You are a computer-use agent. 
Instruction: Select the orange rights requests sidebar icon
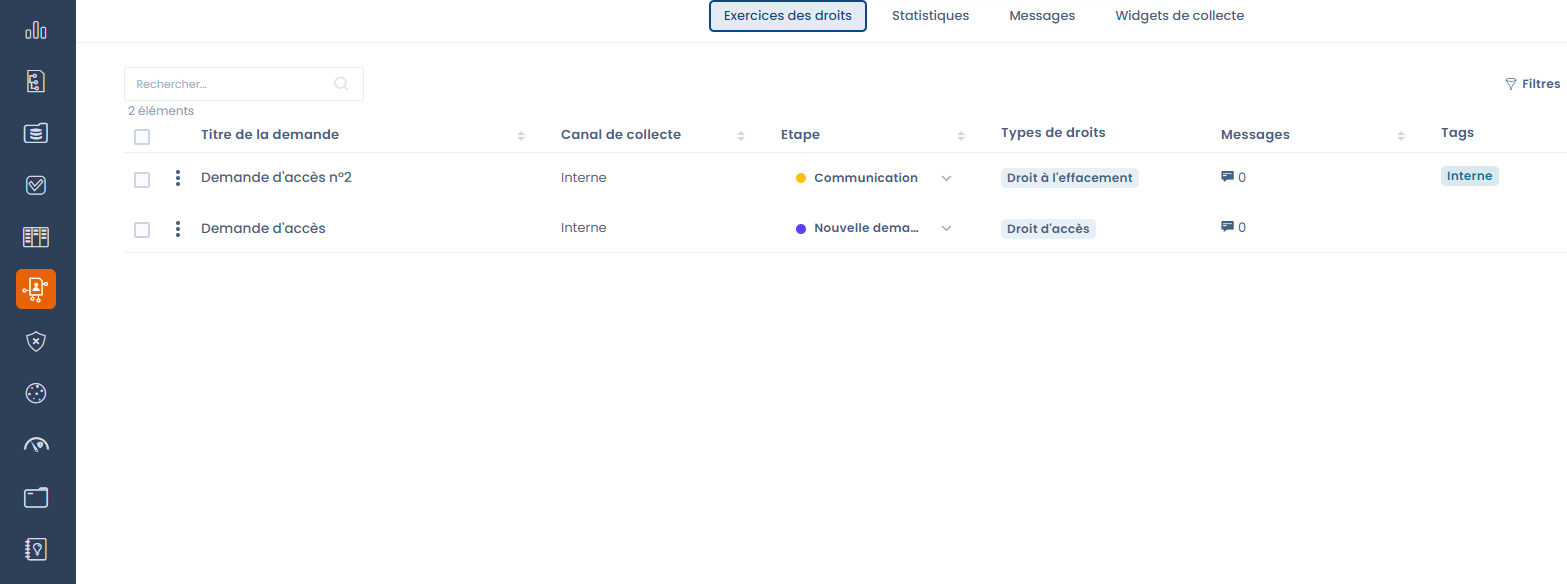pyautogui.click(x=36, y=289)
